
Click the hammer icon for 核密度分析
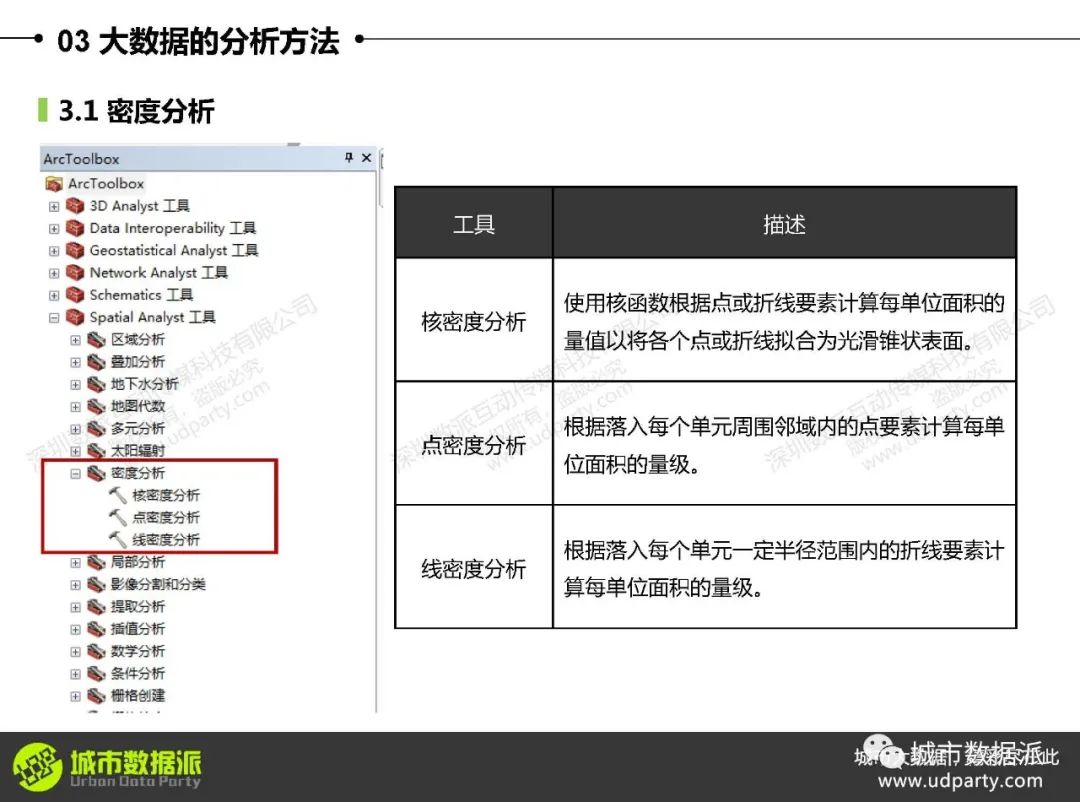[x=118, y=495]
